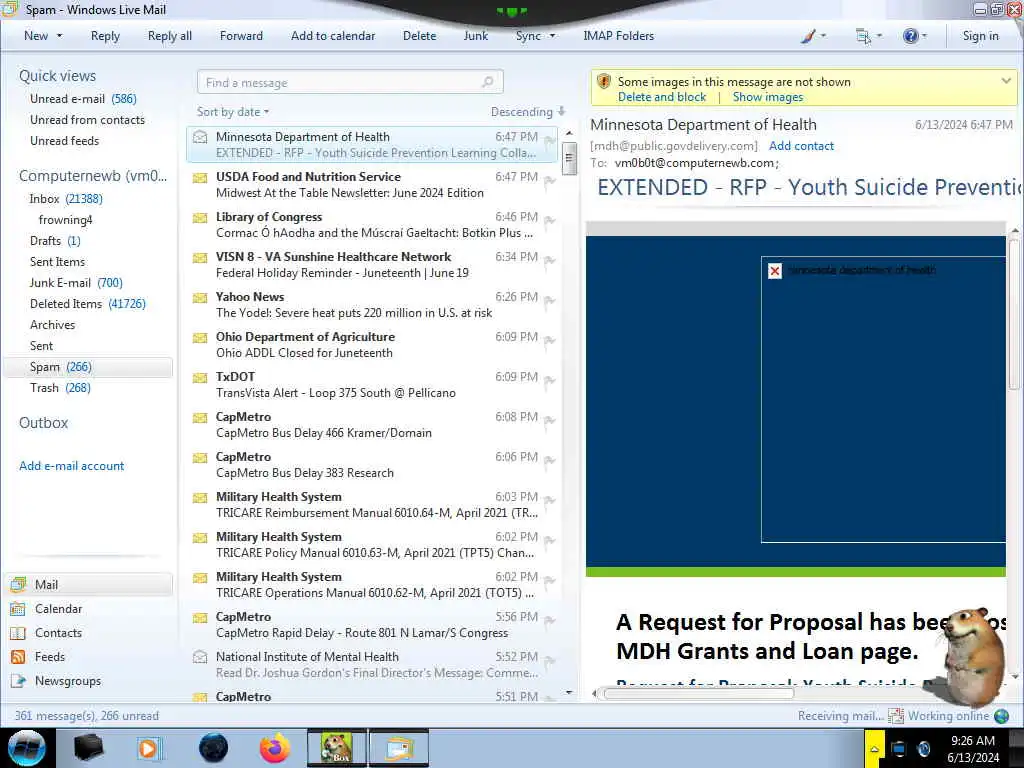Viewport: 1024px width, 768px height.
Task: Click Add contact link
Action: (x=801, y=146)
